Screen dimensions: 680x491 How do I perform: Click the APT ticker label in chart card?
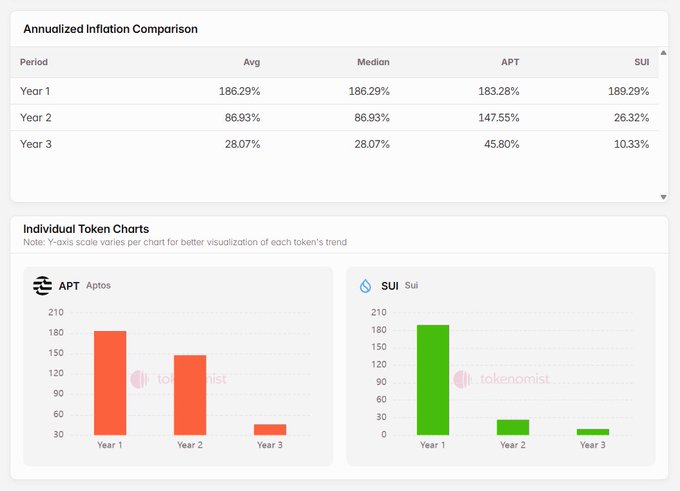click(x=69, y=286)
